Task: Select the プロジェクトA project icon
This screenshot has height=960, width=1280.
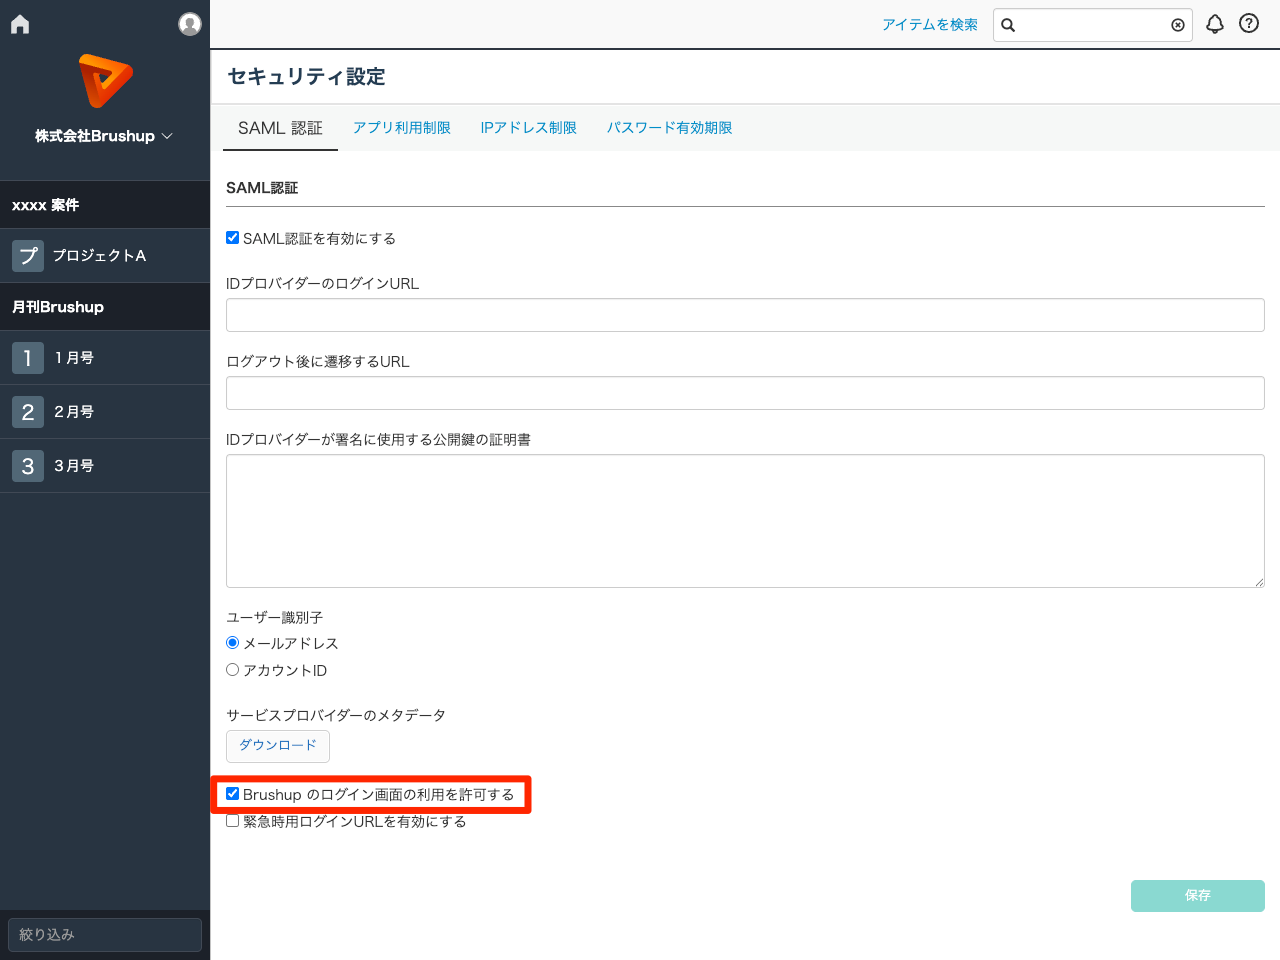Action: coord(28,255)
